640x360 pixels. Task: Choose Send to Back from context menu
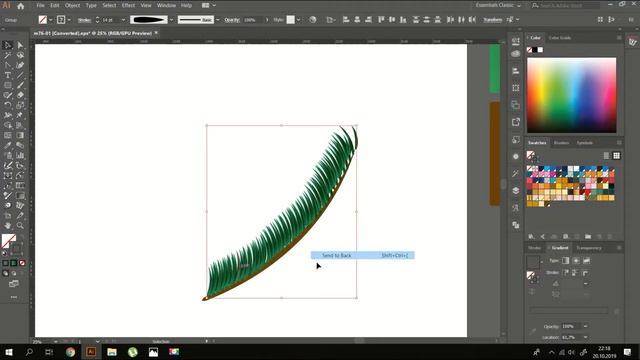click(362, 255)
